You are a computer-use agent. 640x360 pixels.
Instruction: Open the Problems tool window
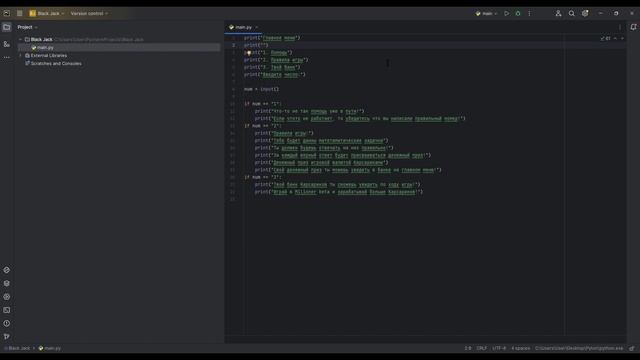(x=7, y=323)
